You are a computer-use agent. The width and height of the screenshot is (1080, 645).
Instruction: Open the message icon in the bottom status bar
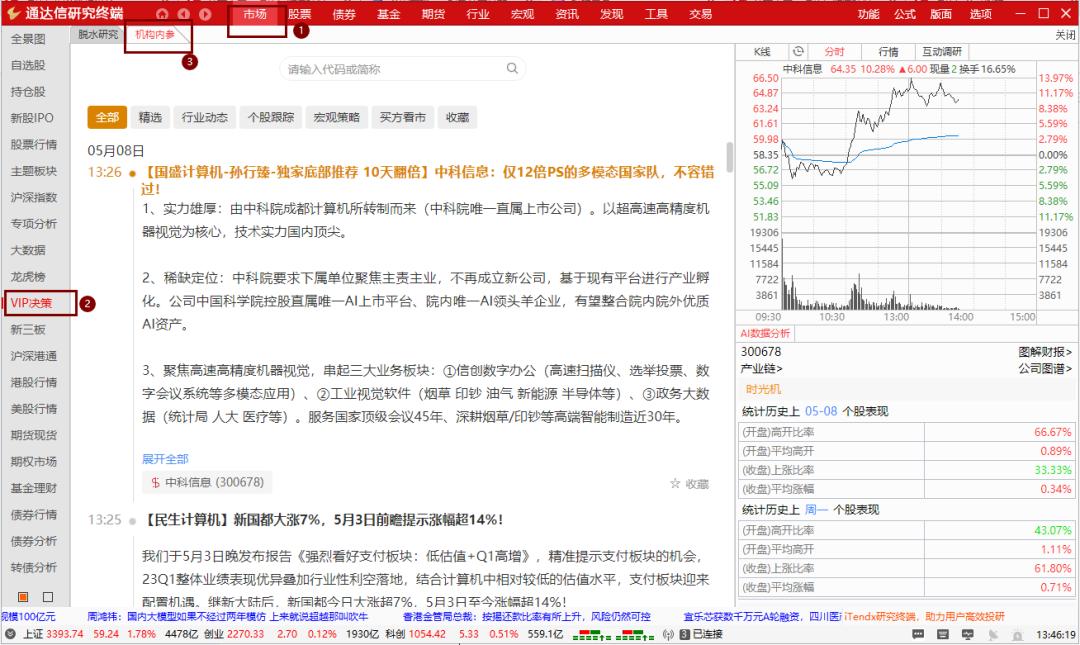918,634
